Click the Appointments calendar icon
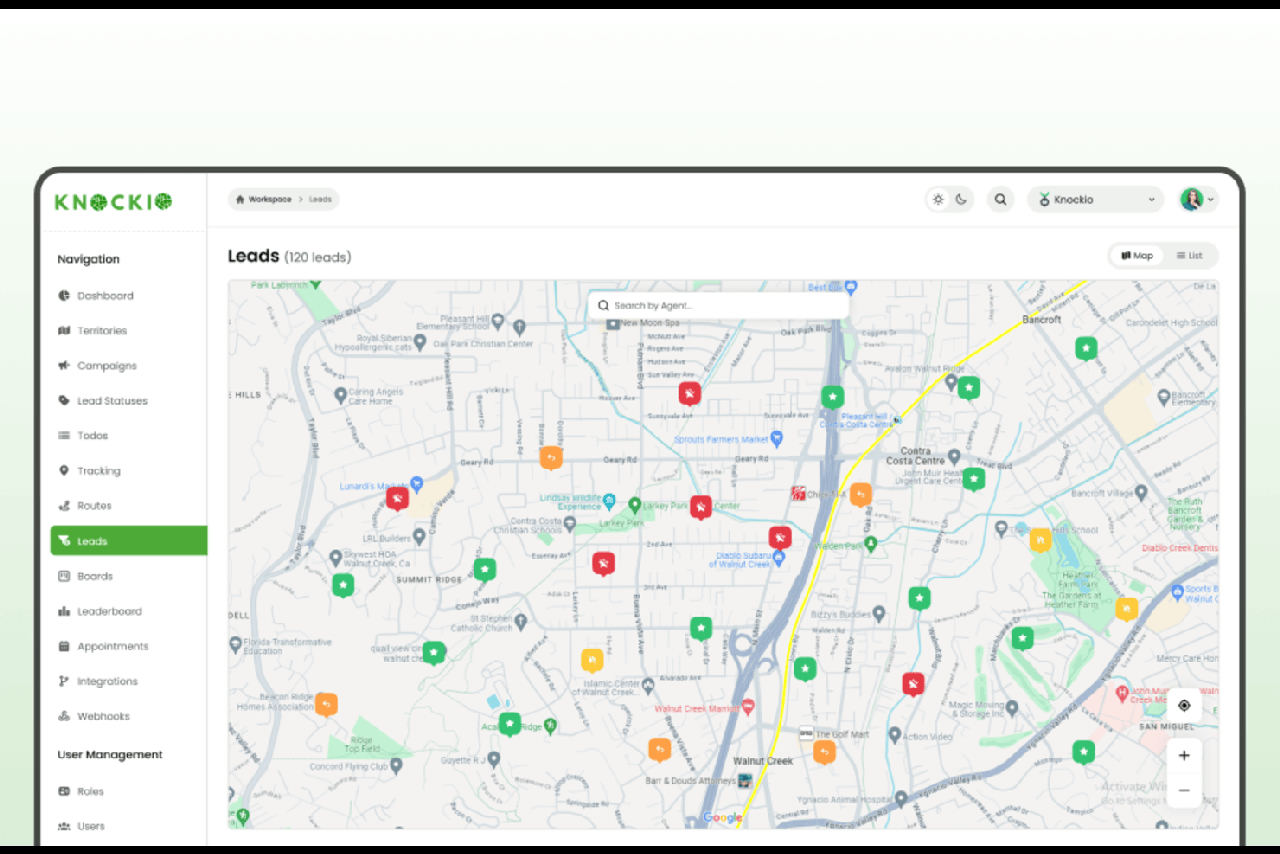Viewport: 1280px width, 854px height. (64, 646)
